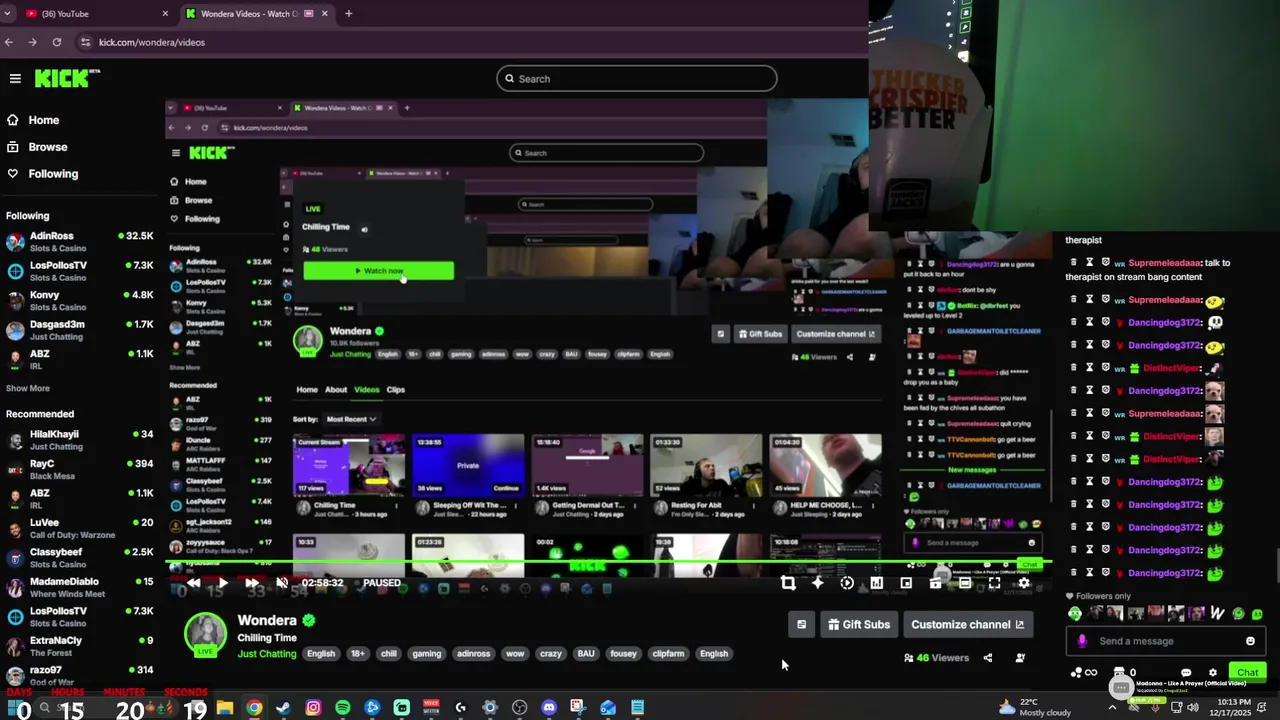Click the Kick search field

(x=637, y=79)
